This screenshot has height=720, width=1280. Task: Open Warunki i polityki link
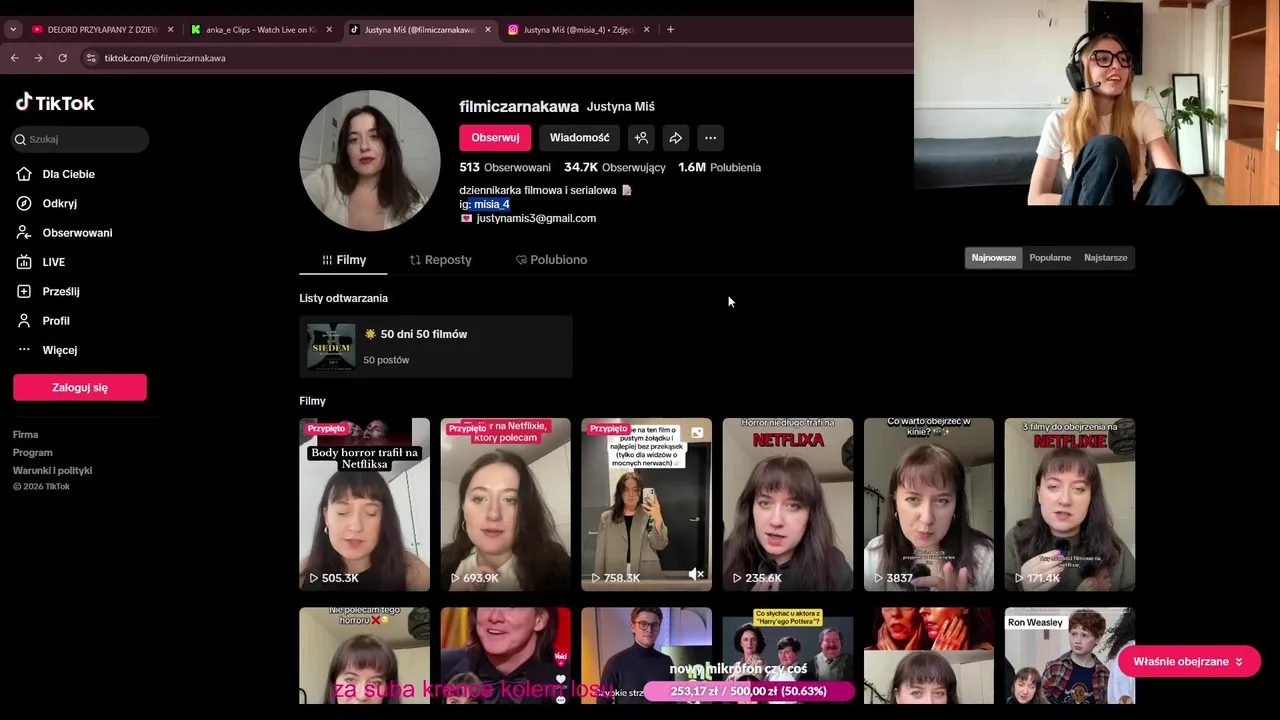(x=52, y=470)
